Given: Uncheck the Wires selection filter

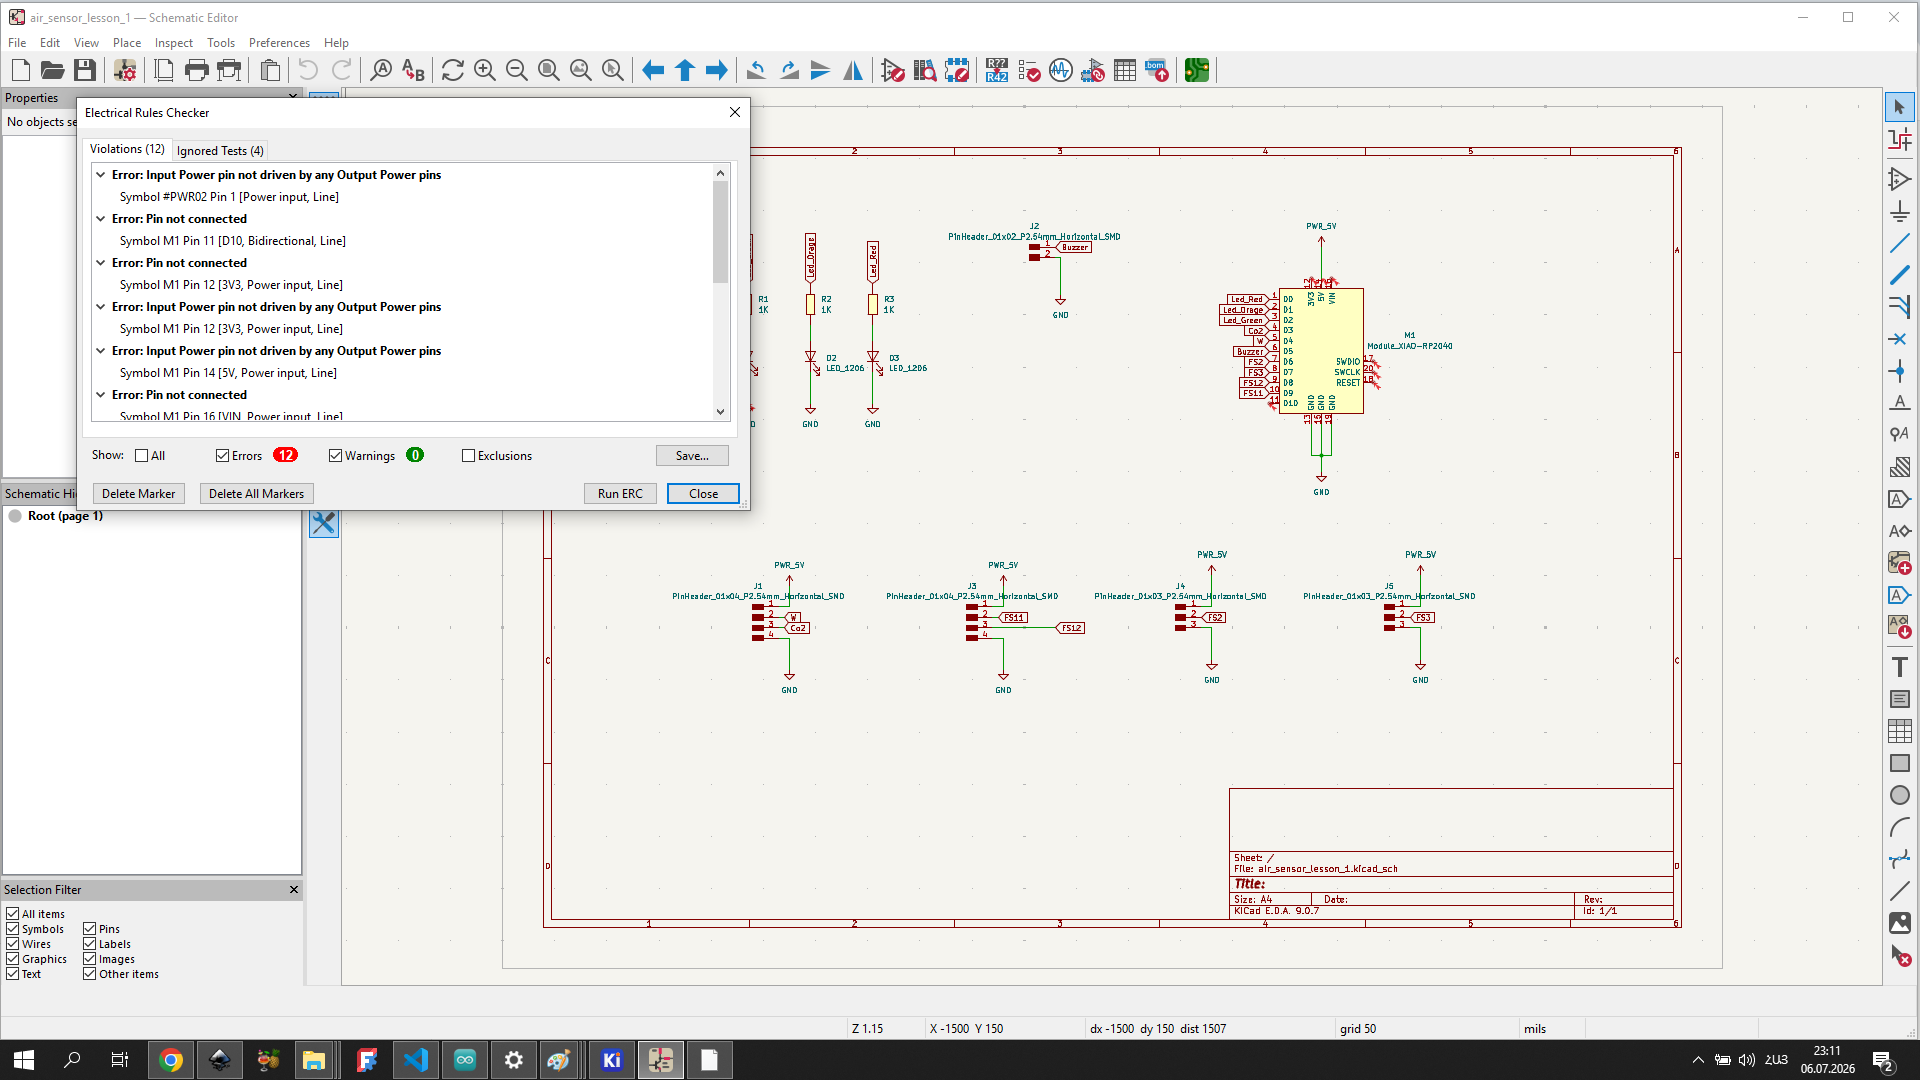Looking at the screenshot, I should coord(13,944).
